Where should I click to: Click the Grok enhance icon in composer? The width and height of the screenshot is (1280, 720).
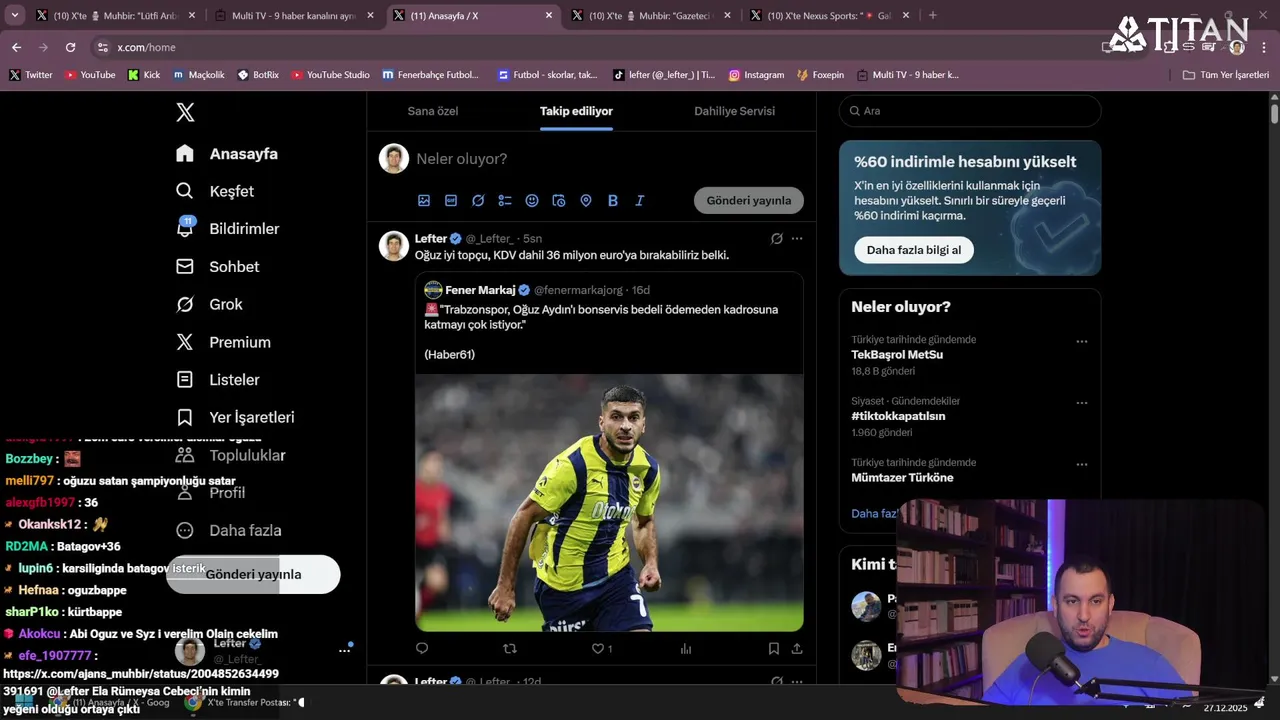point(478,201)
